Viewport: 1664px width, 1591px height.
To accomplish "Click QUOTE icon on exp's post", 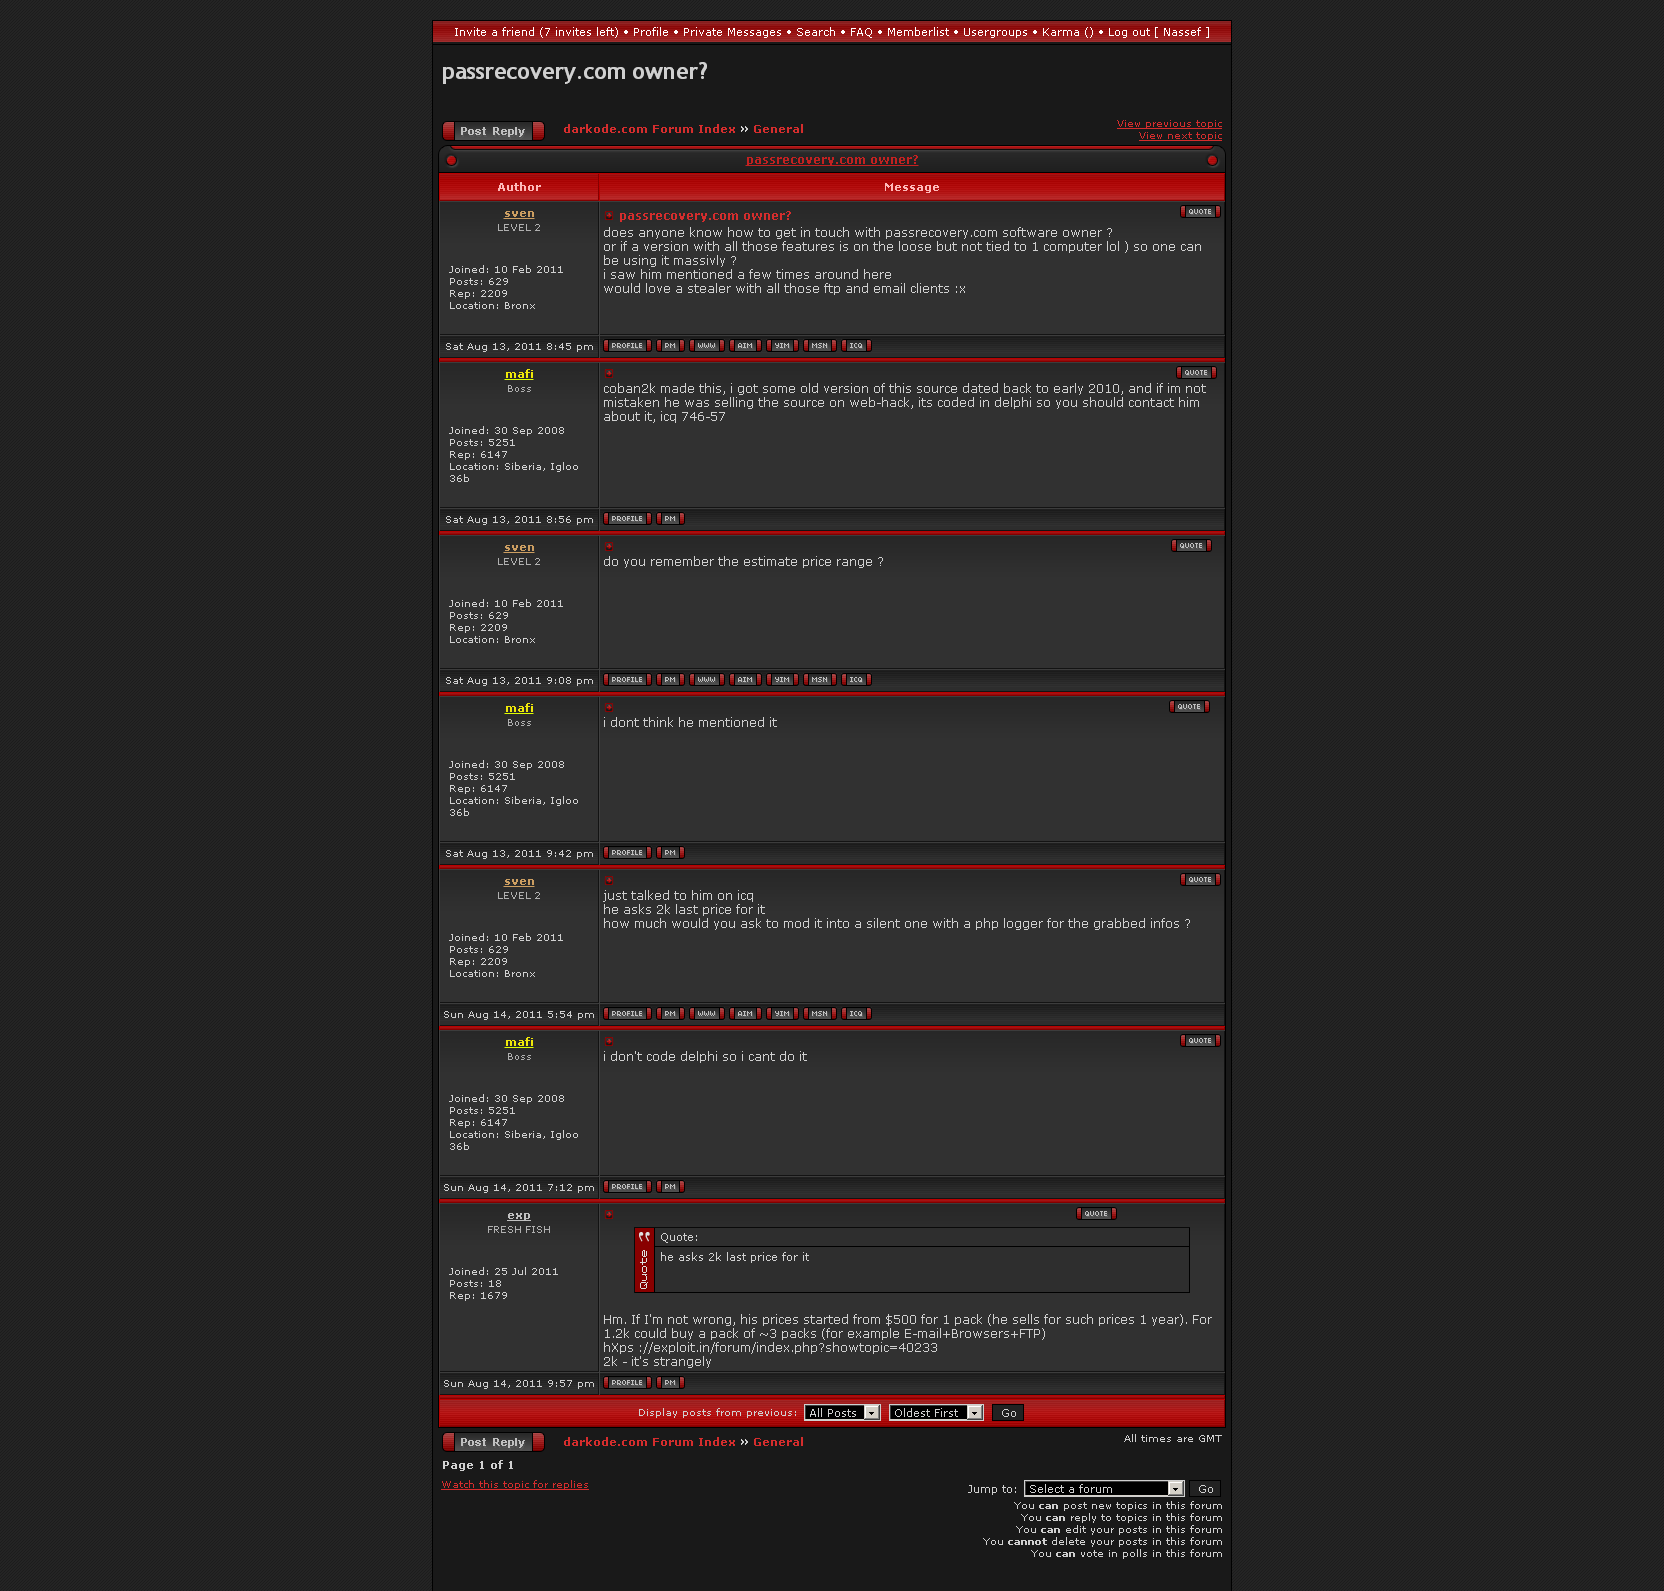I will (1096, 1214).
